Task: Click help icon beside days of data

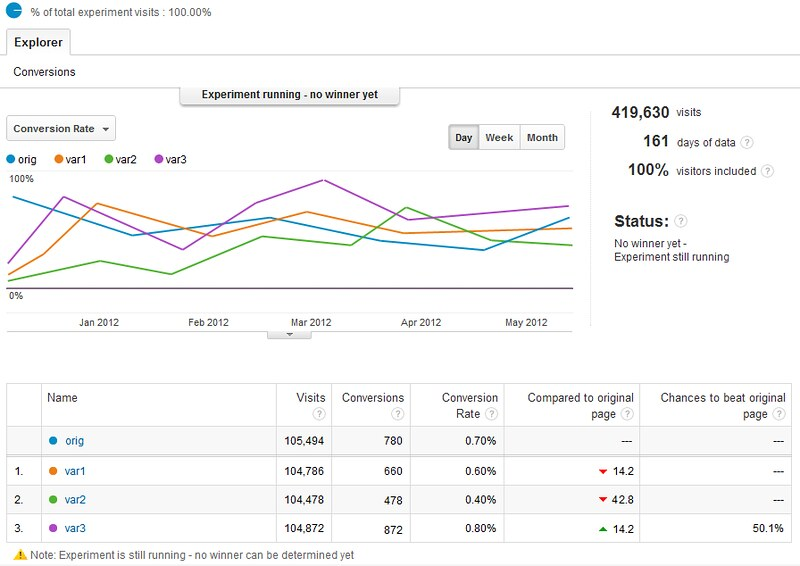Action: [x=747, y=143]
